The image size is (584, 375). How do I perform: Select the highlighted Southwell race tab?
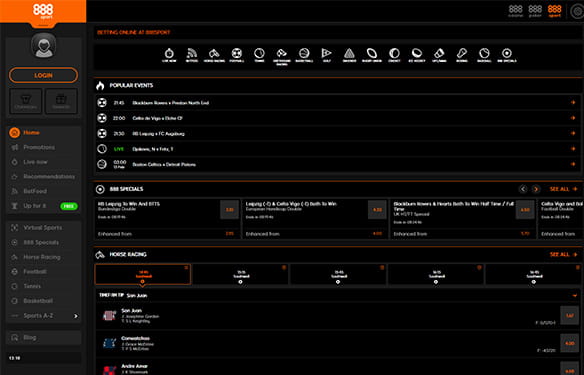(x=143, y=274)
